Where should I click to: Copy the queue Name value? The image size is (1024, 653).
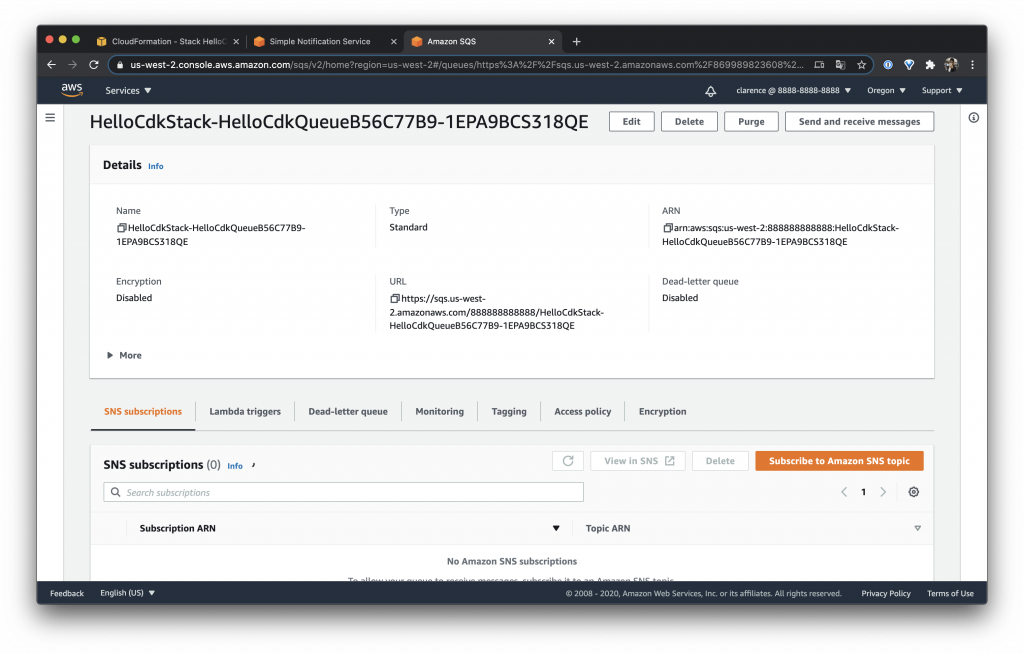pyautogui.click(x=121, y=228)
